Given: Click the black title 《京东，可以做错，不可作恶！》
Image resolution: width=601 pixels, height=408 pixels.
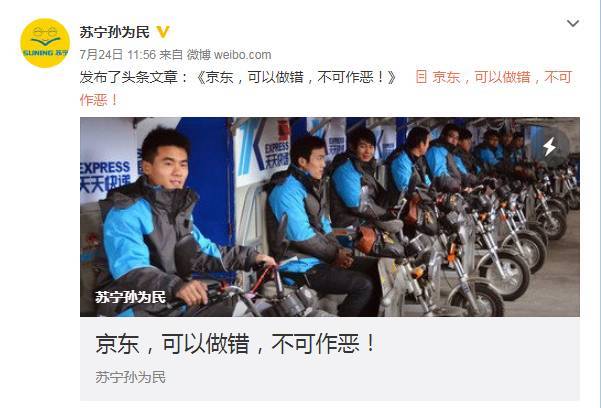Looking at the screenshot, I should click(296, 77).
